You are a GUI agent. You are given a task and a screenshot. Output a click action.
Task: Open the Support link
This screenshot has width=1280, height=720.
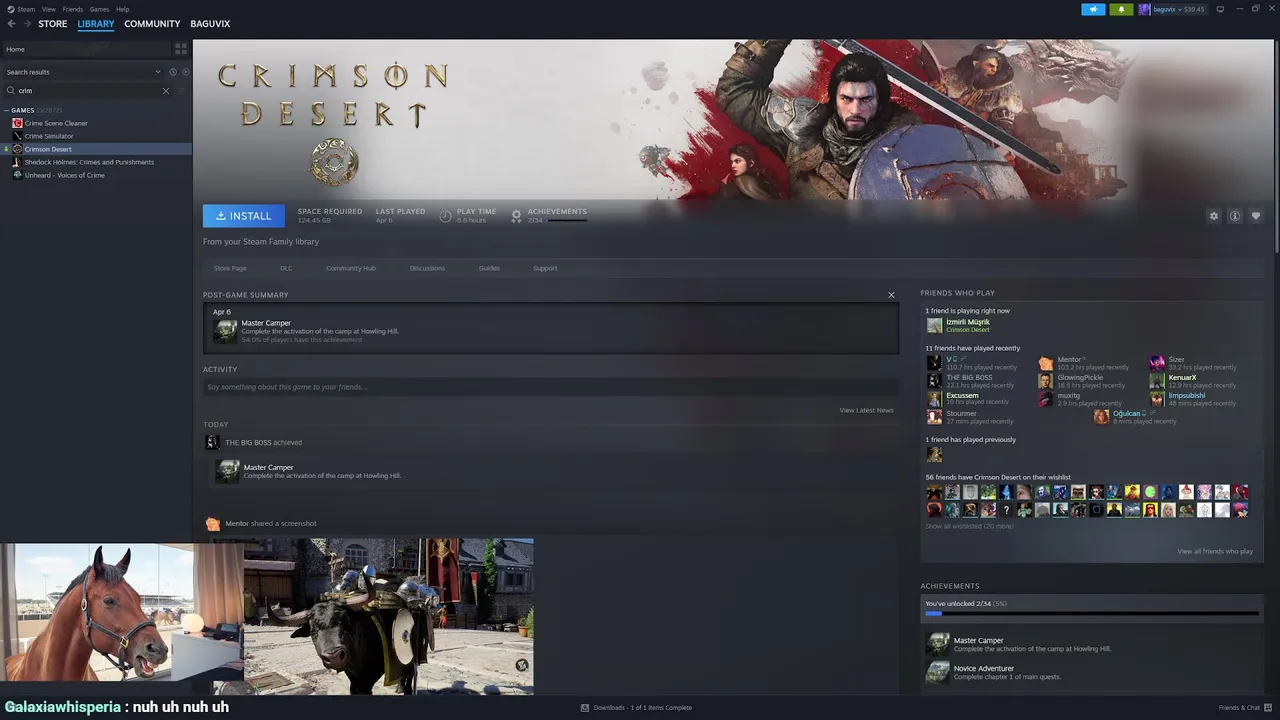545,268
